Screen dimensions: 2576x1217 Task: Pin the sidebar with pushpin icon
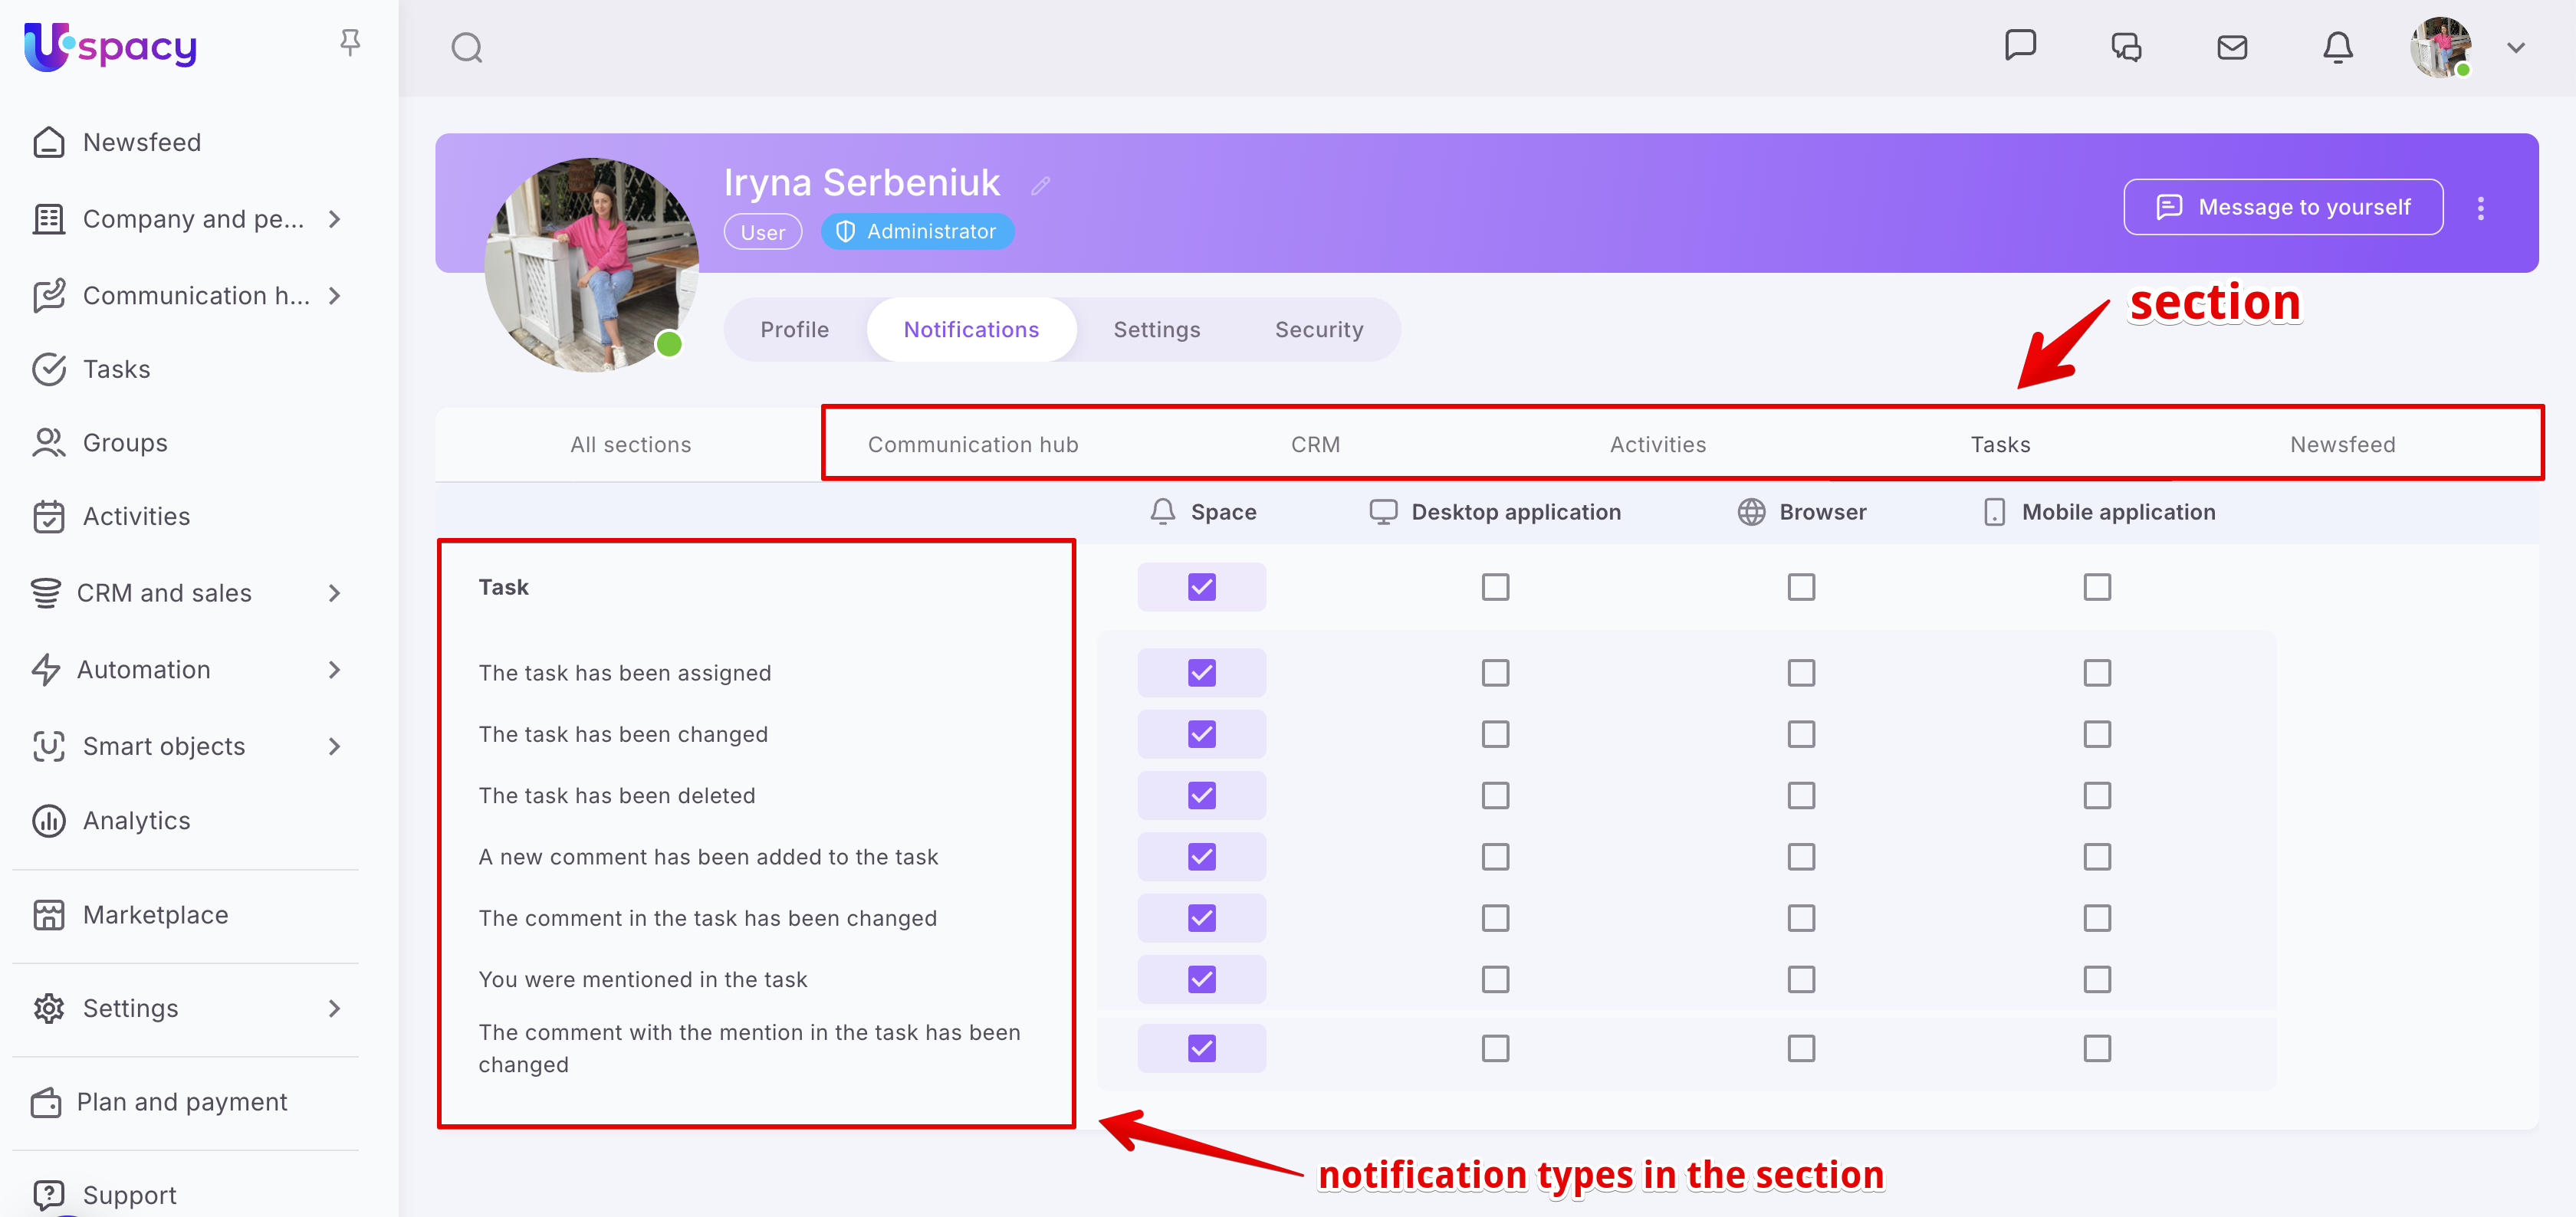349,42
